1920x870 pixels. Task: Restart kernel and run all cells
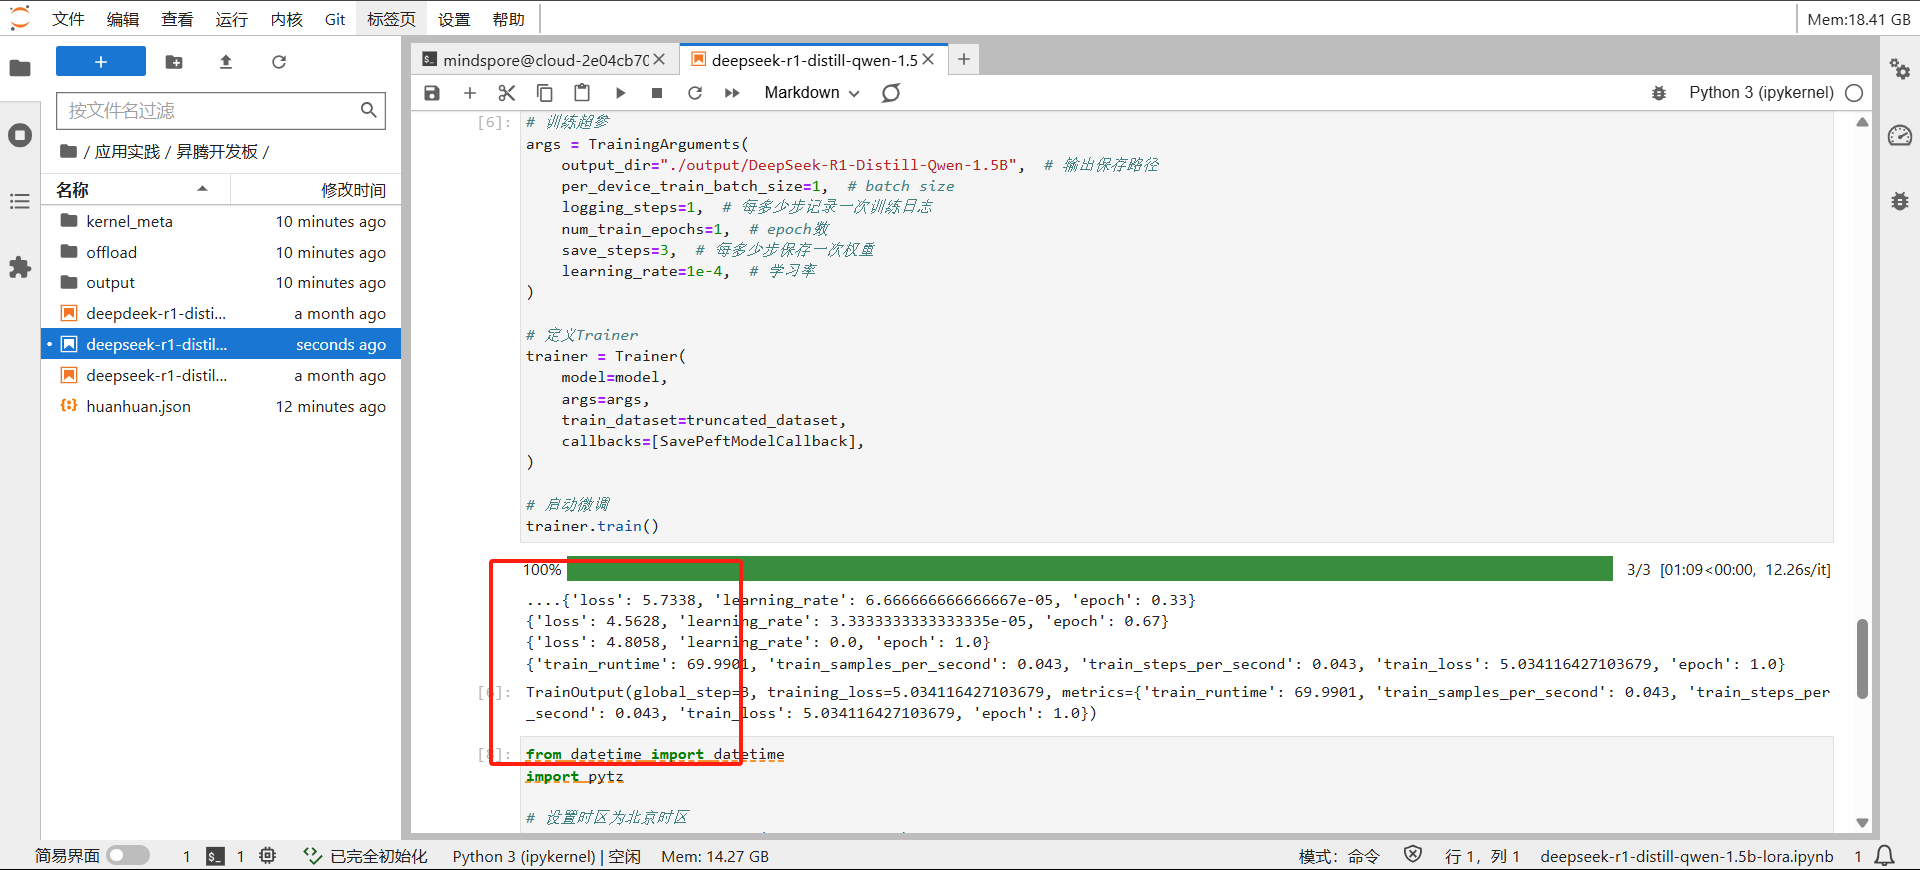pos(732,93)
